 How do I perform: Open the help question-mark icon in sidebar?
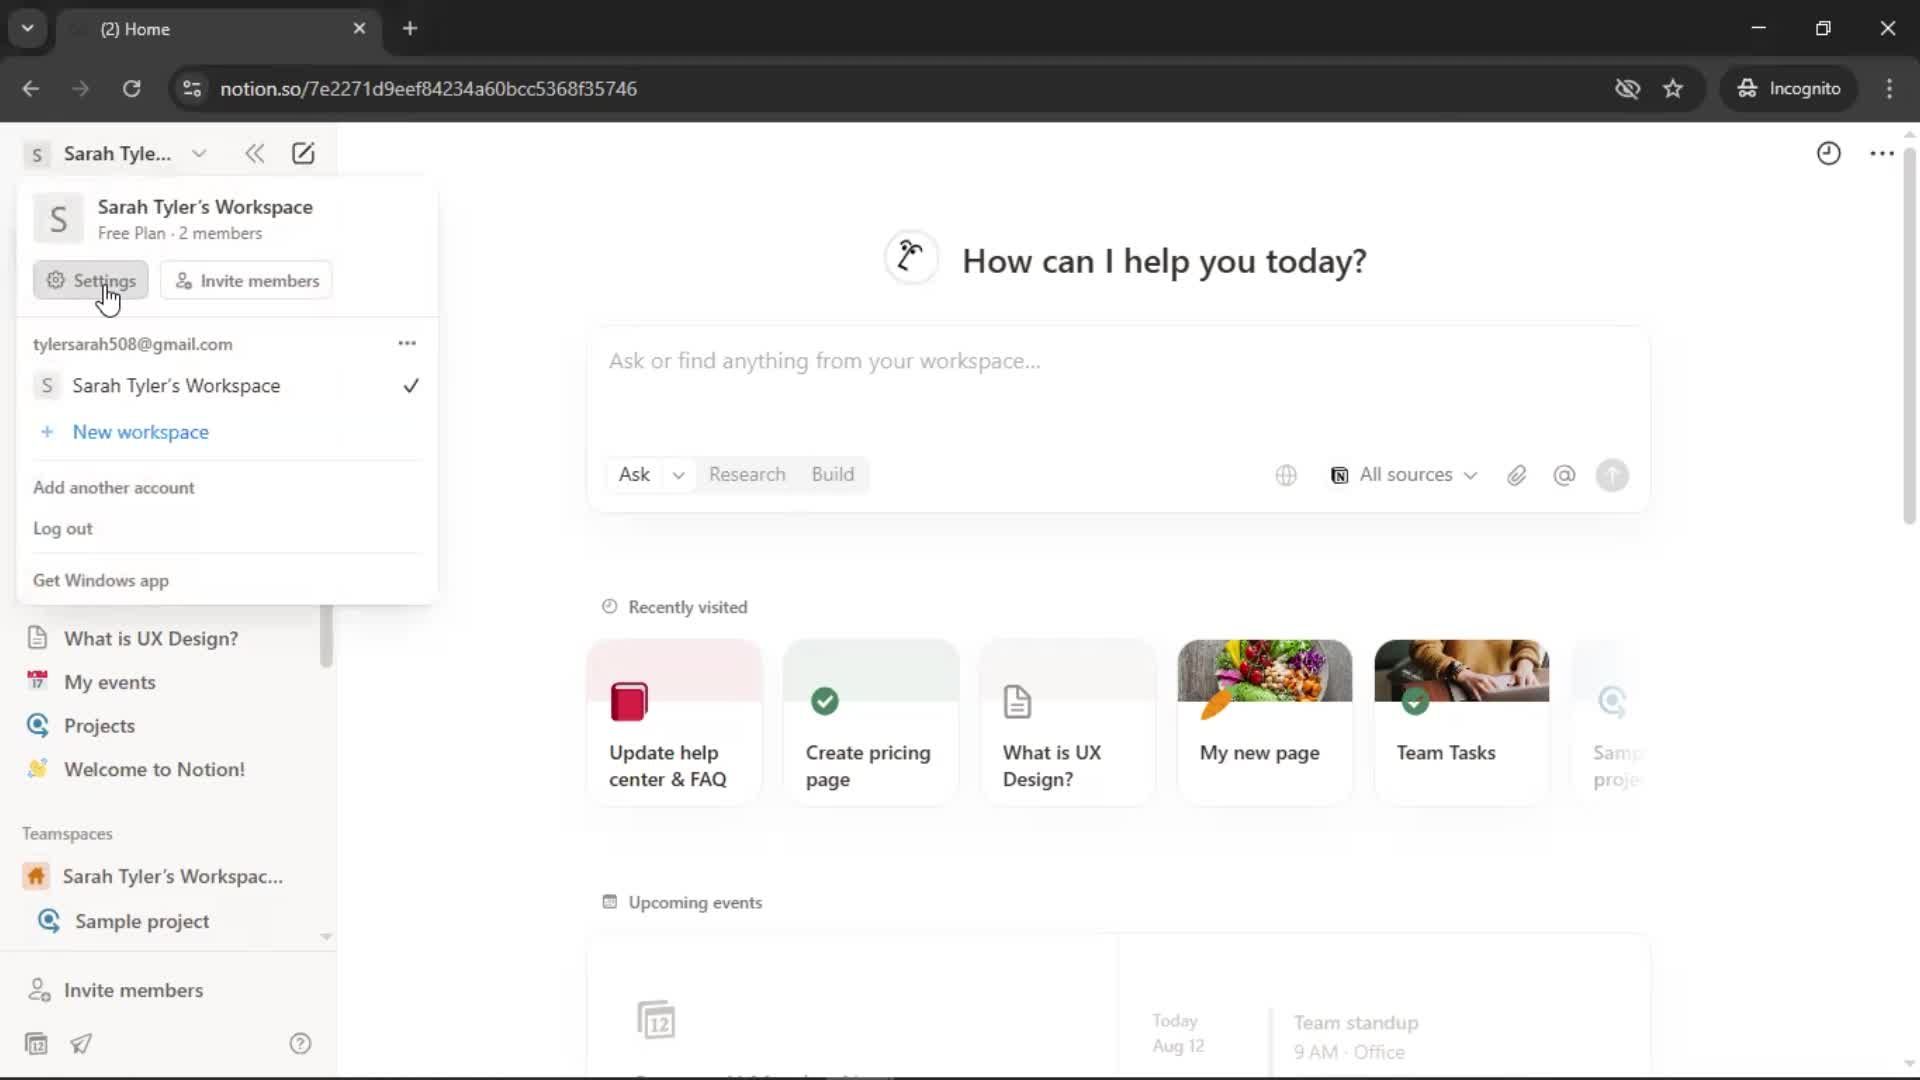(x=300, y=1043)
